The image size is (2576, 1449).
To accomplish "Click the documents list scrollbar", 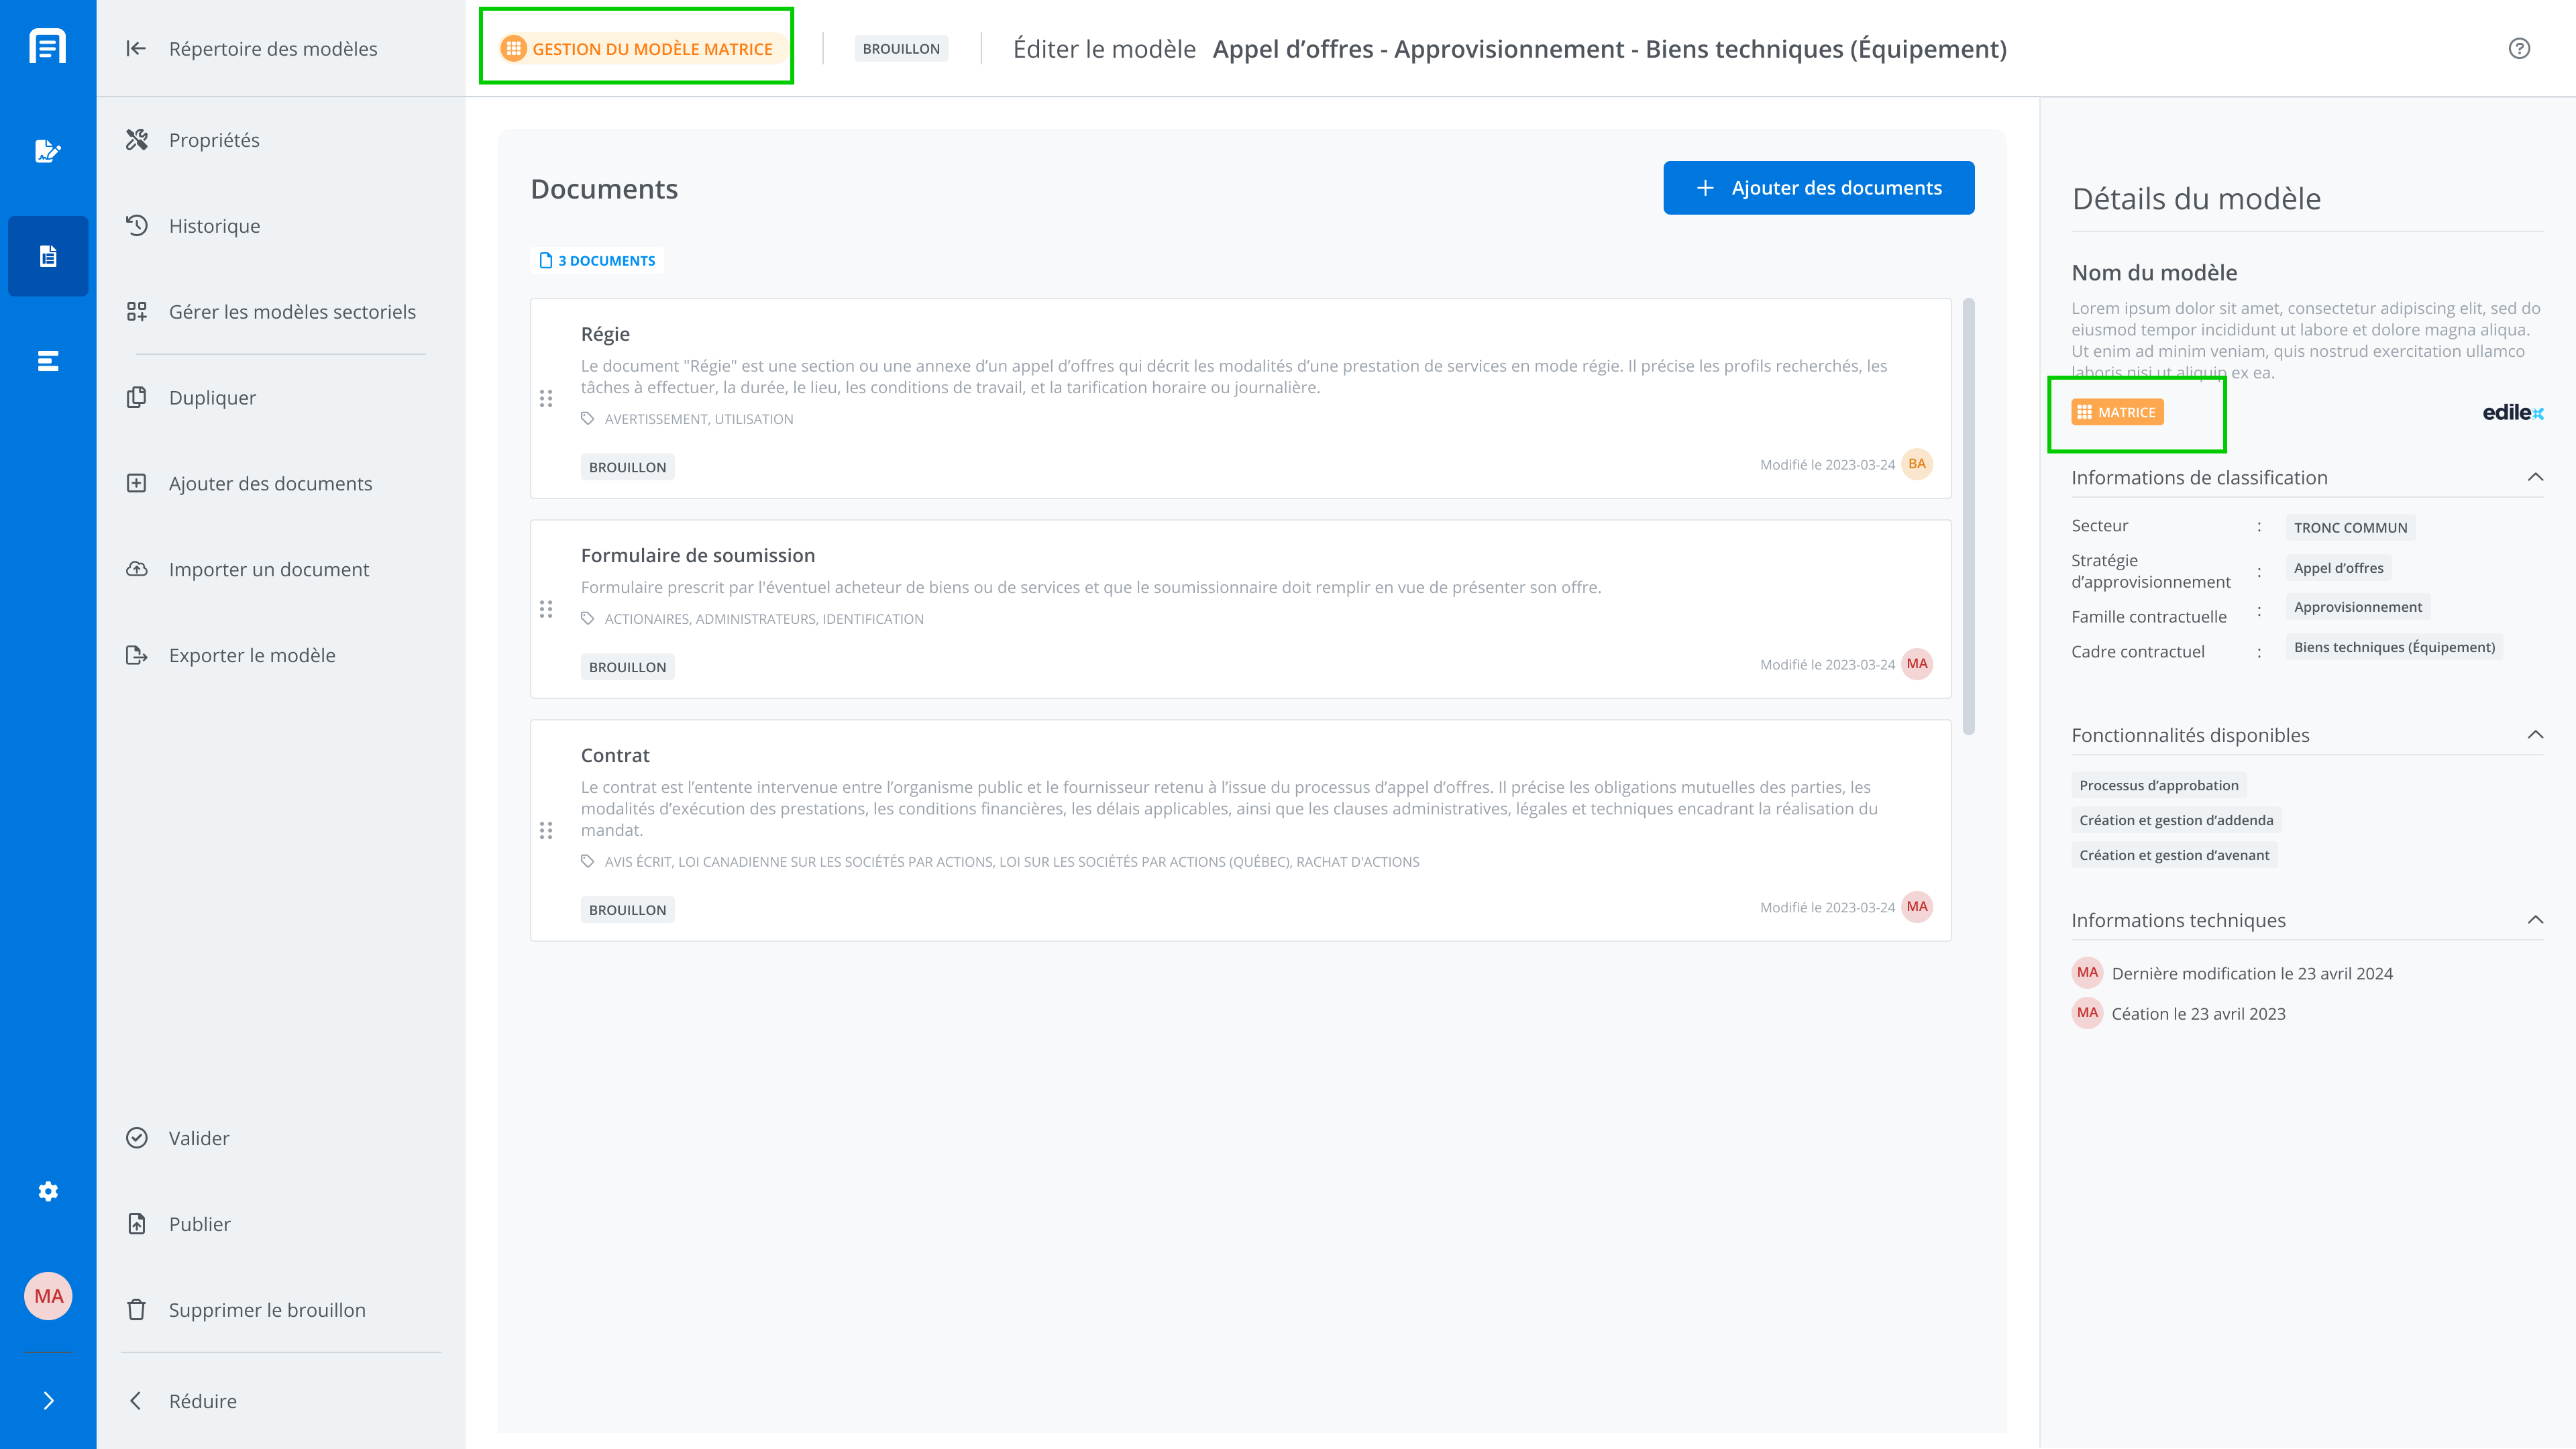I will click(1968, 515).
